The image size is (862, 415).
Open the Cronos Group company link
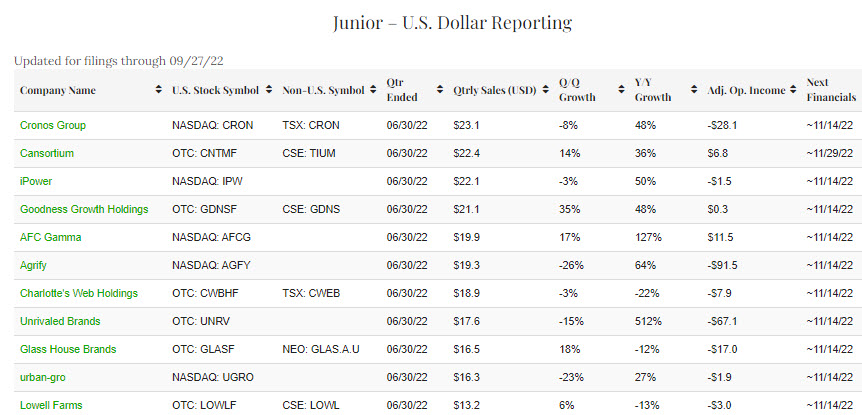pos(53,125)
